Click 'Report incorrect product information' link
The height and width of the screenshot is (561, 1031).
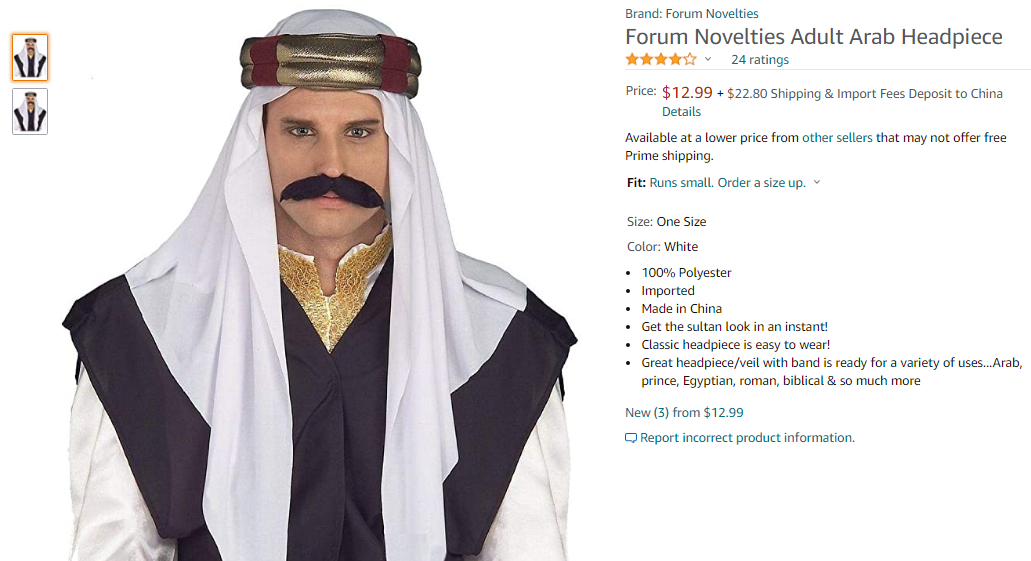(747, 438)
